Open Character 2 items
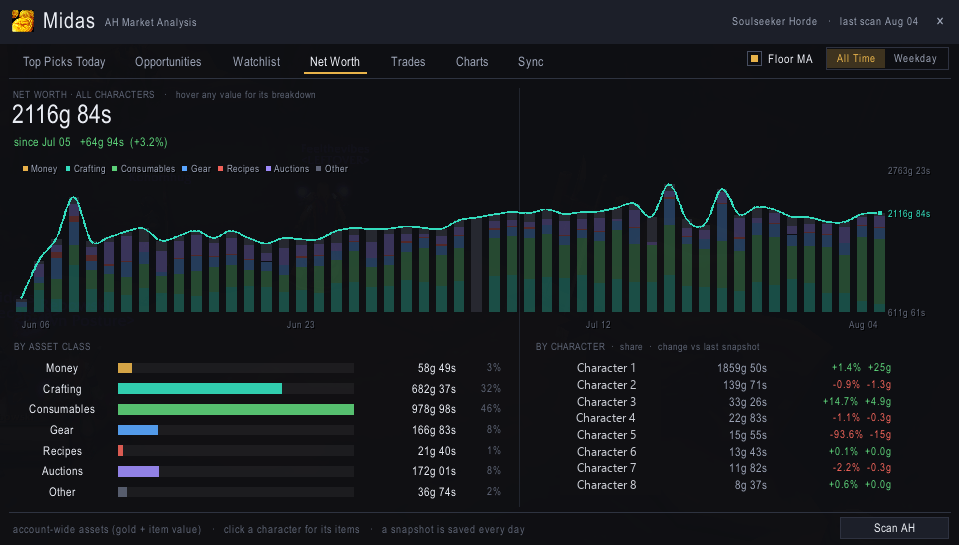Viewport: 959px width, 545px height. click(x=606, y=385)
